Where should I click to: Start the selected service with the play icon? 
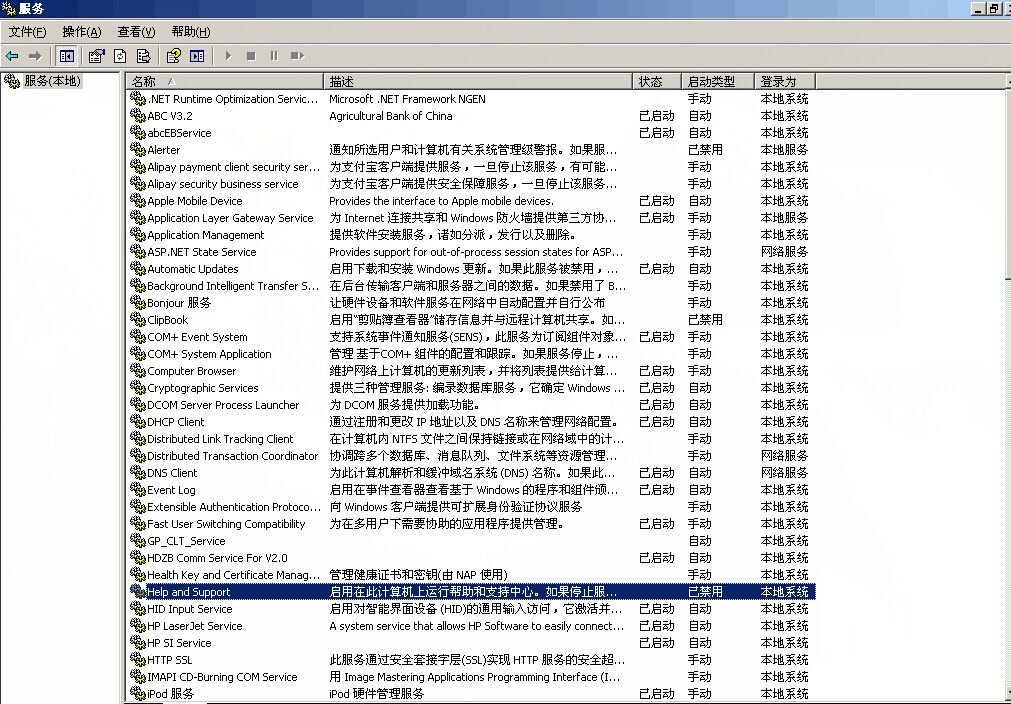pos(227,55)
